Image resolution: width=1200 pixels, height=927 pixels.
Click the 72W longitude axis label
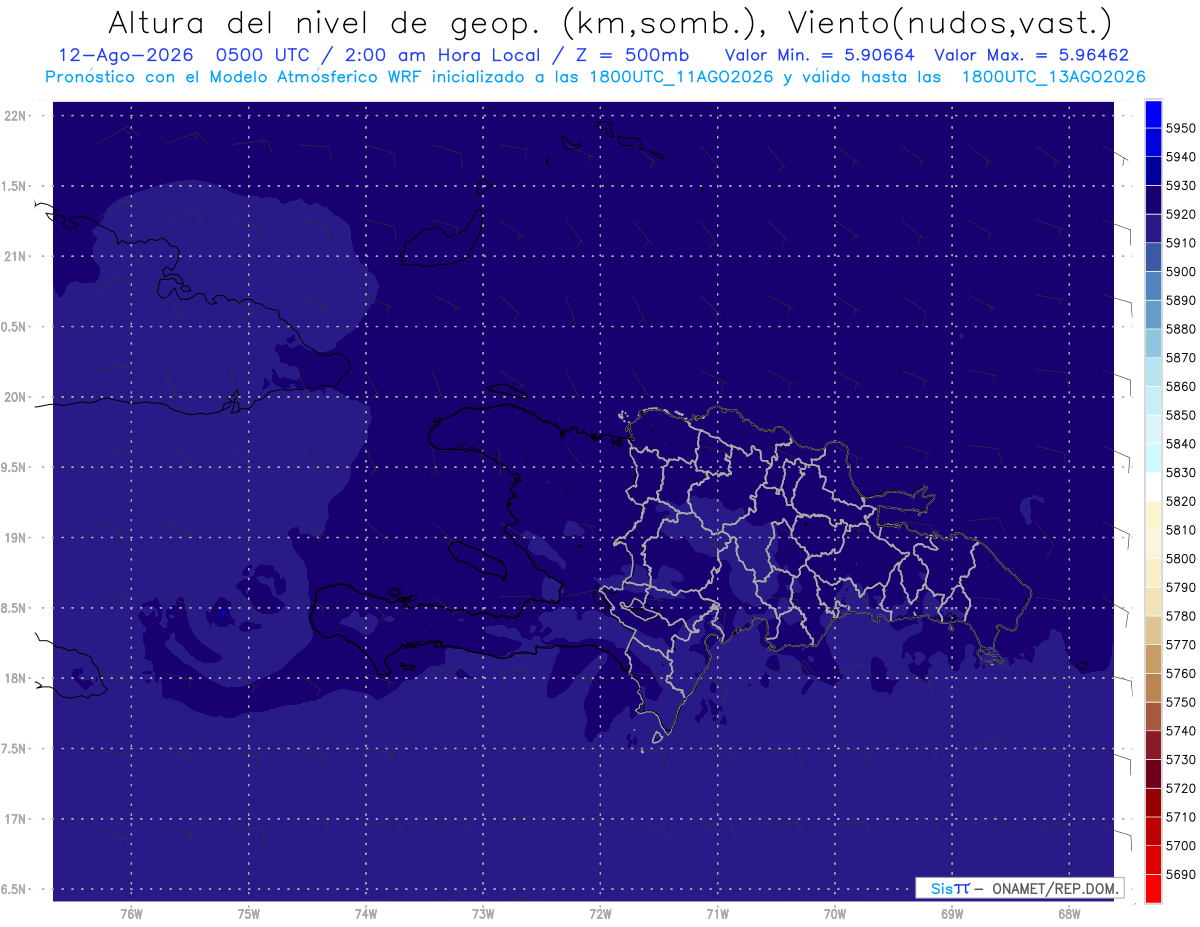coord(601,914)
